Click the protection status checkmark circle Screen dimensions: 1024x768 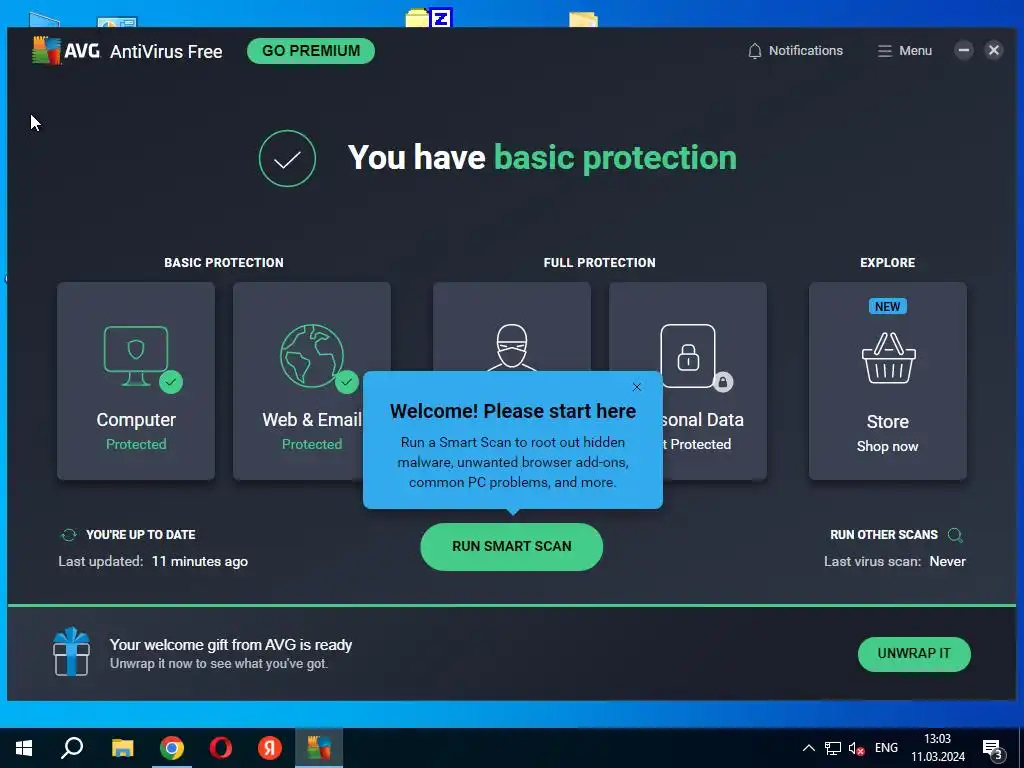coord(287,158)
